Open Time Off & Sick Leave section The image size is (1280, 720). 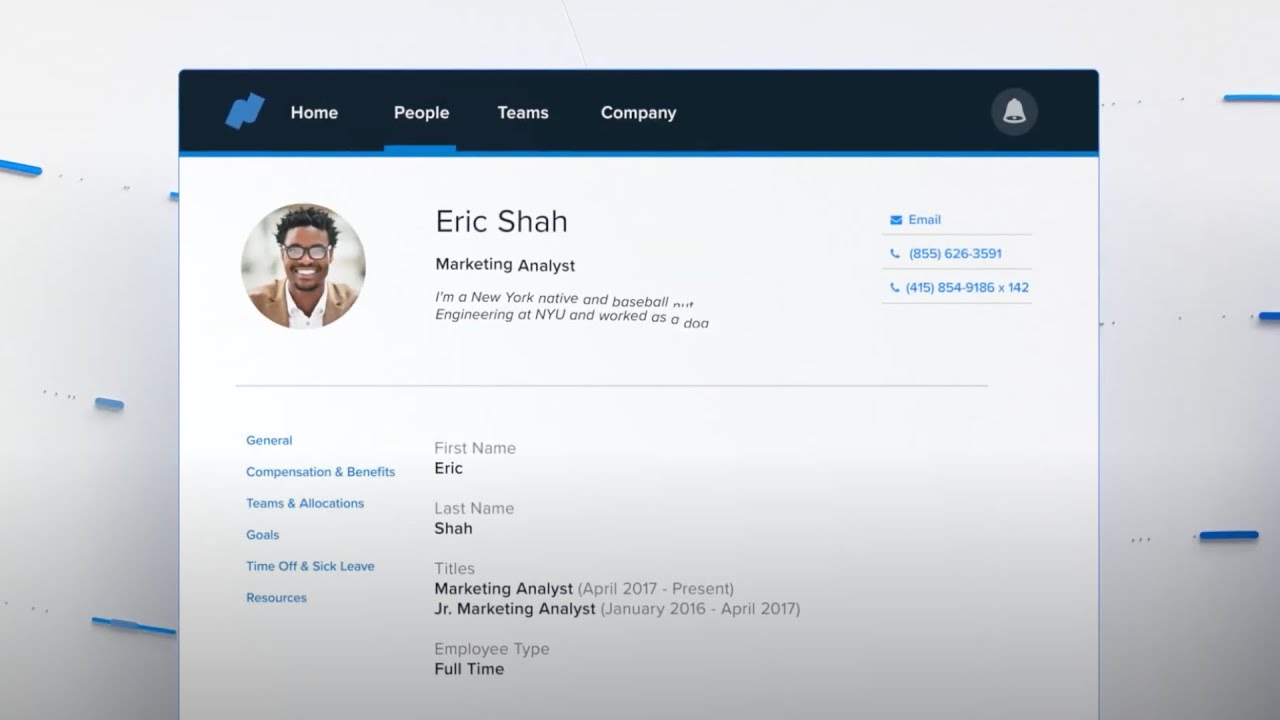[x=310, y=566]
